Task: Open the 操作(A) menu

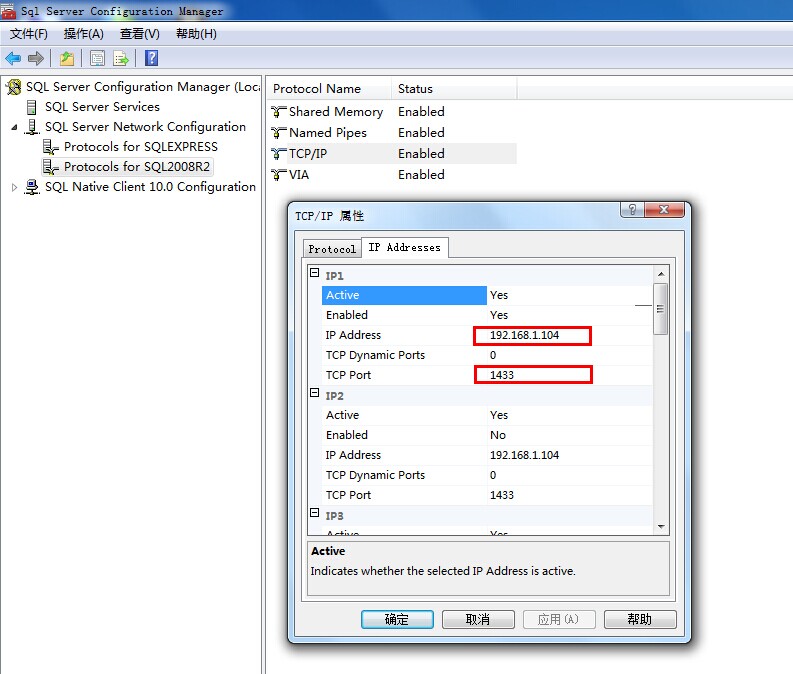Action: (84, 34)
